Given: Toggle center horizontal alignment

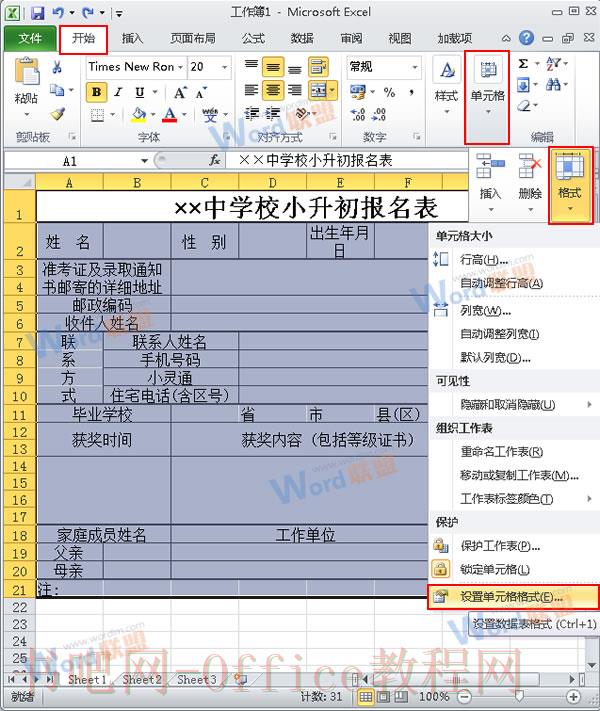Looking at the screenshot, I should [x=273, y=90].
